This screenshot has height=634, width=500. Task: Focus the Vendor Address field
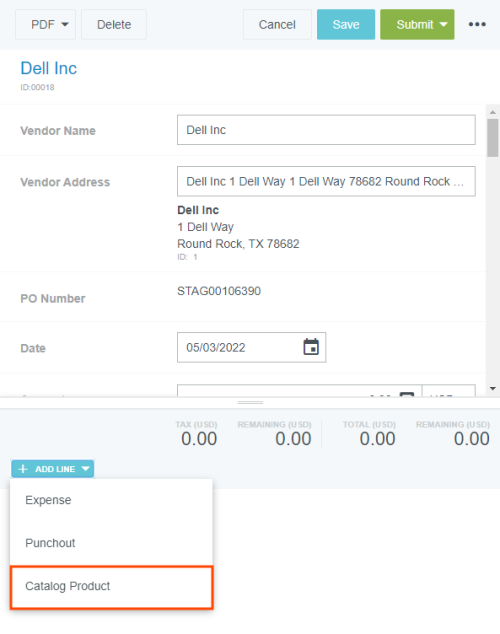tap(326, 181)
